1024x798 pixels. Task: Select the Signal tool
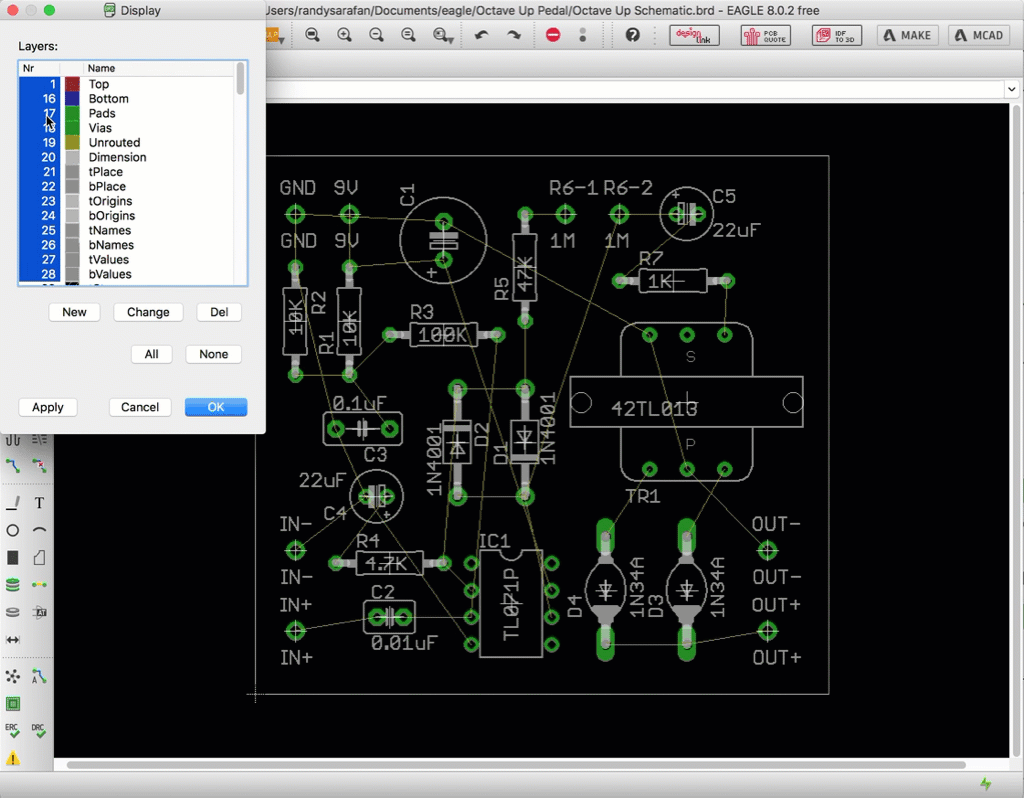click(x=39, y=584)
